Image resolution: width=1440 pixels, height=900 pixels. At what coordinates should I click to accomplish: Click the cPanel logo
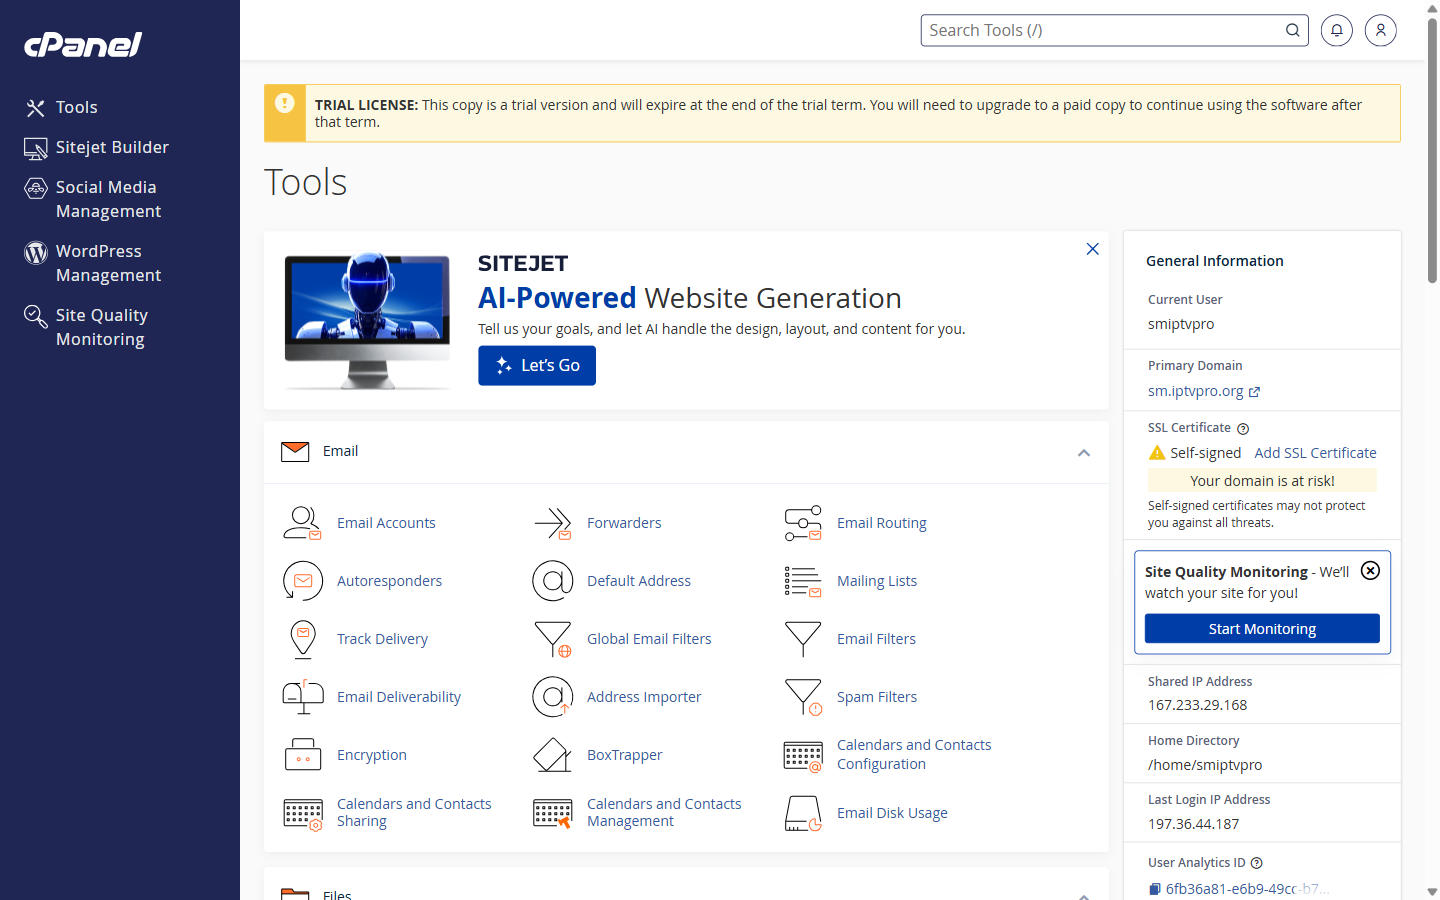83,44
